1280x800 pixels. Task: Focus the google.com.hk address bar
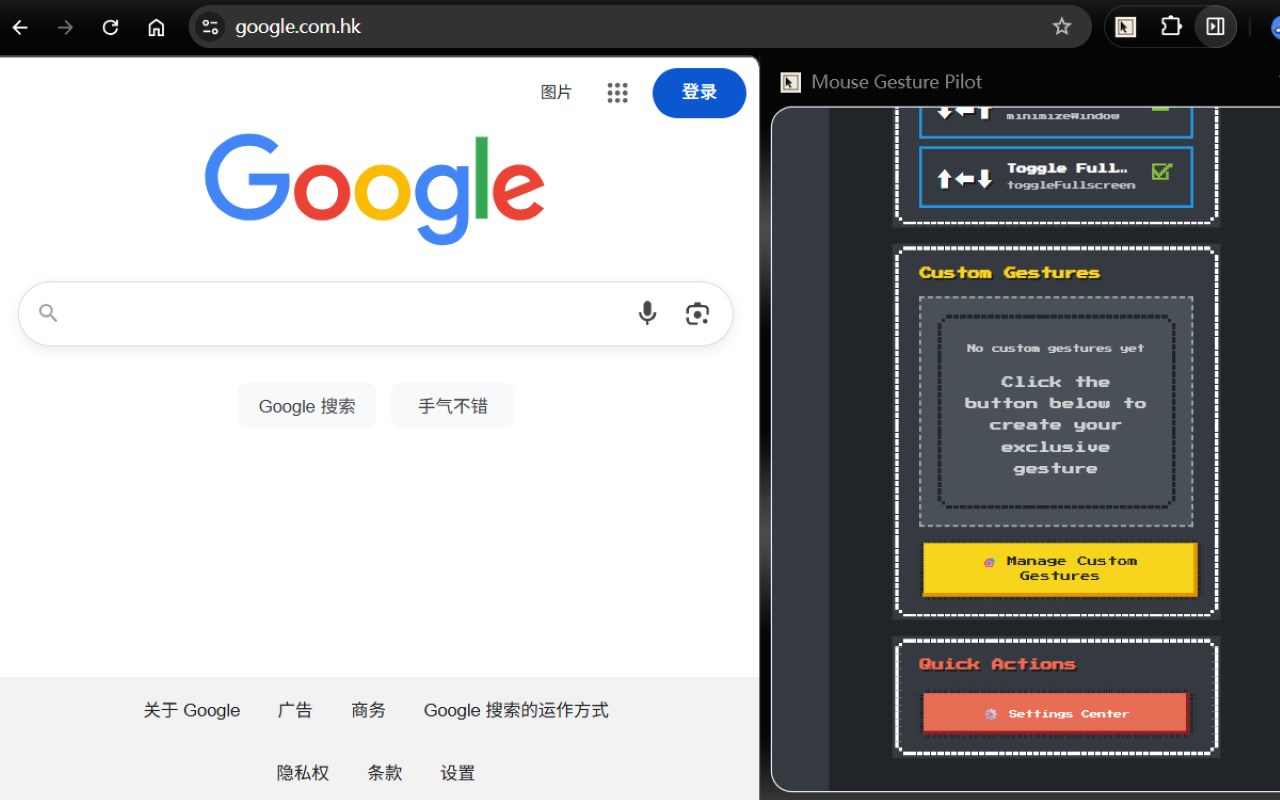pos(640,27)
